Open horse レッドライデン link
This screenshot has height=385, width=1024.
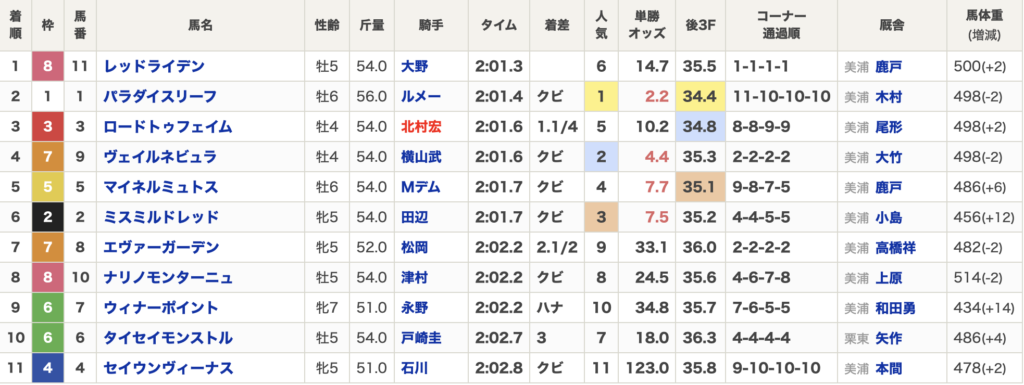(x=154, y=67)
